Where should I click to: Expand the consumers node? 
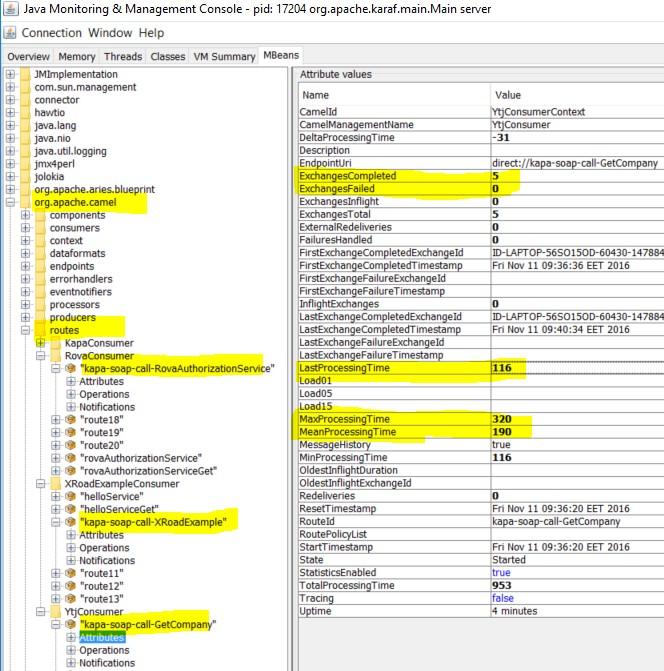pyautogui.click(x=26, y=228)
